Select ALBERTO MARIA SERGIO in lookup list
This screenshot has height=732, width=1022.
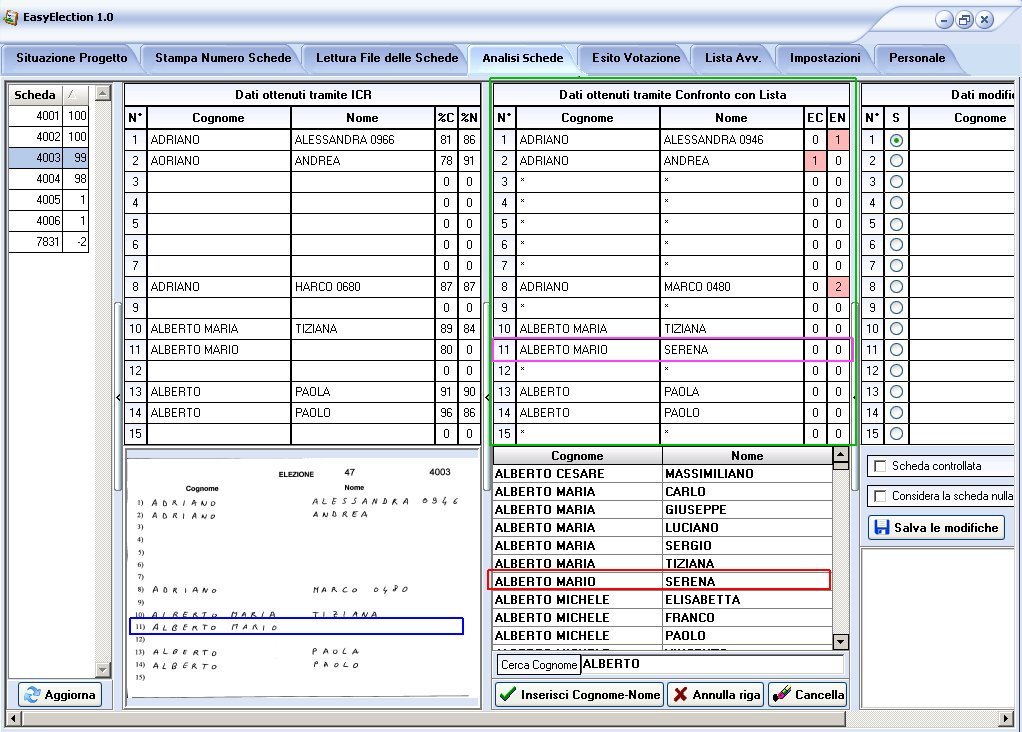(x=663, y=546)
